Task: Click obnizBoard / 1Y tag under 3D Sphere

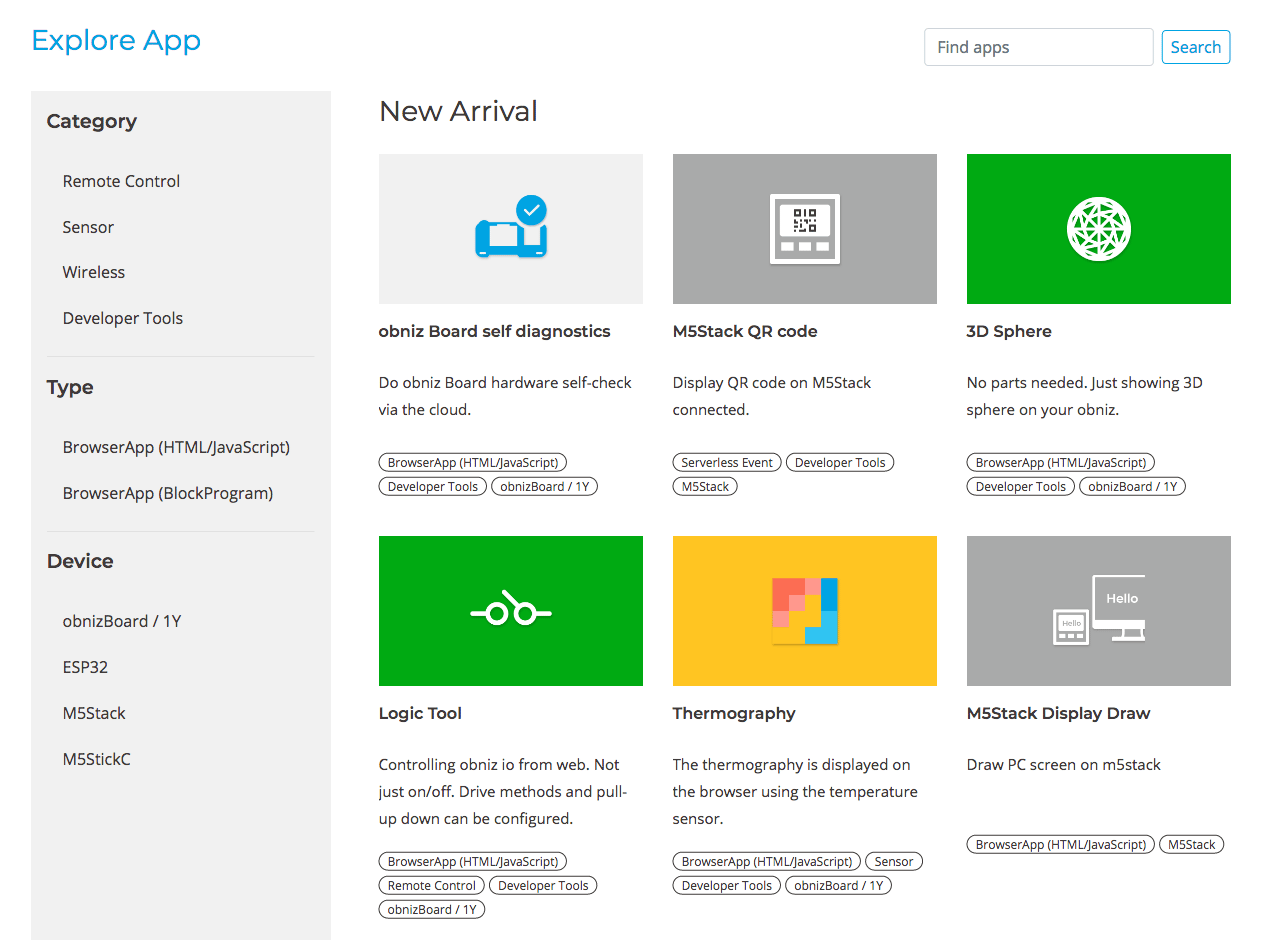Action: tap(1132, 487)
